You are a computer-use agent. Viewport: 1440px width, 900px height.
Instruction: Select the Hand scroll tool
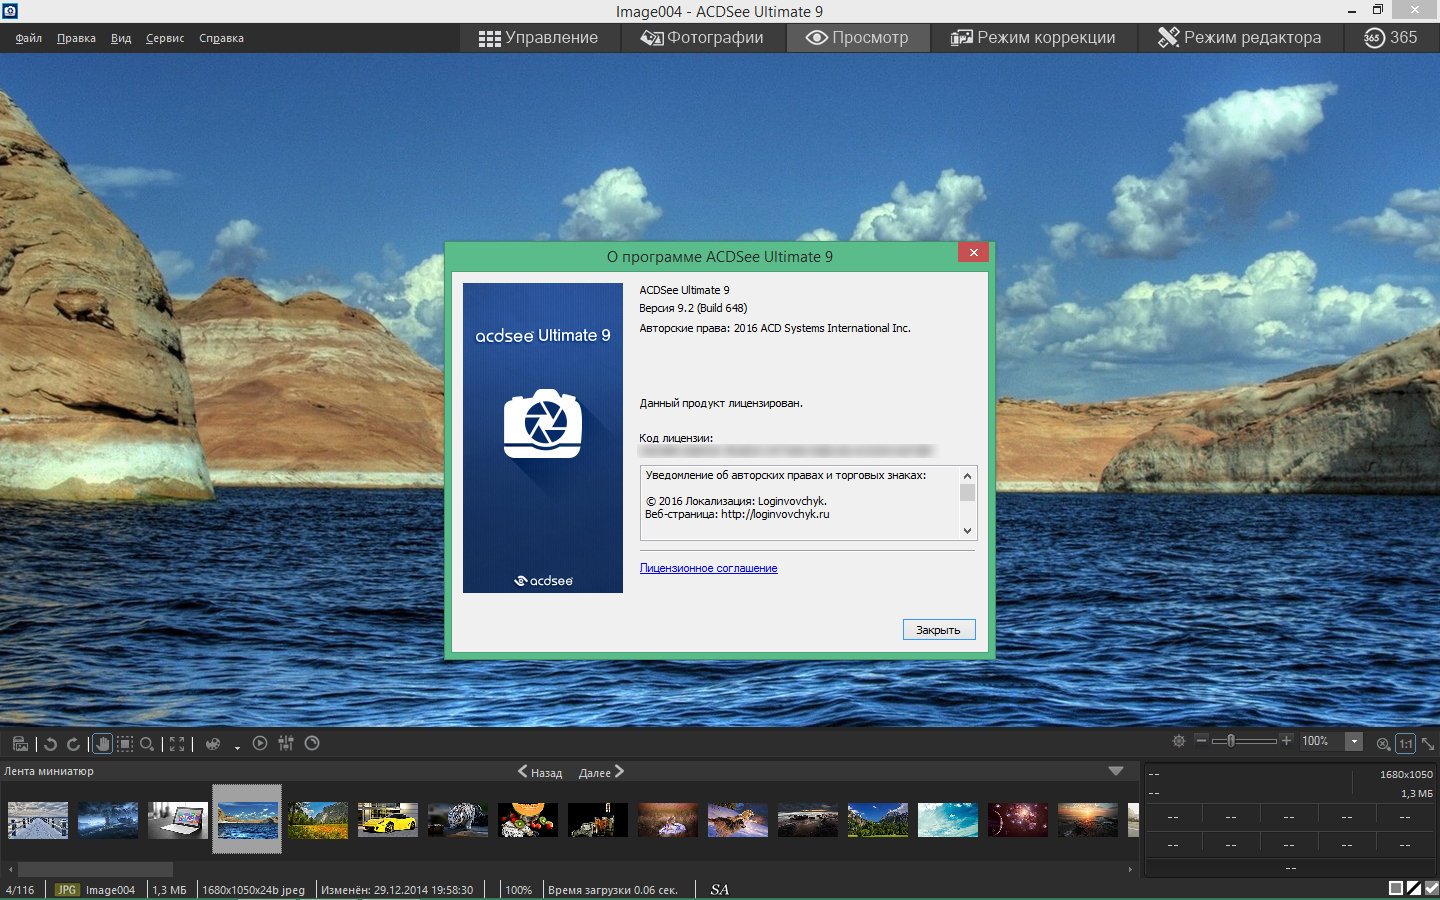pyautogui.click(x=102, y=743)
